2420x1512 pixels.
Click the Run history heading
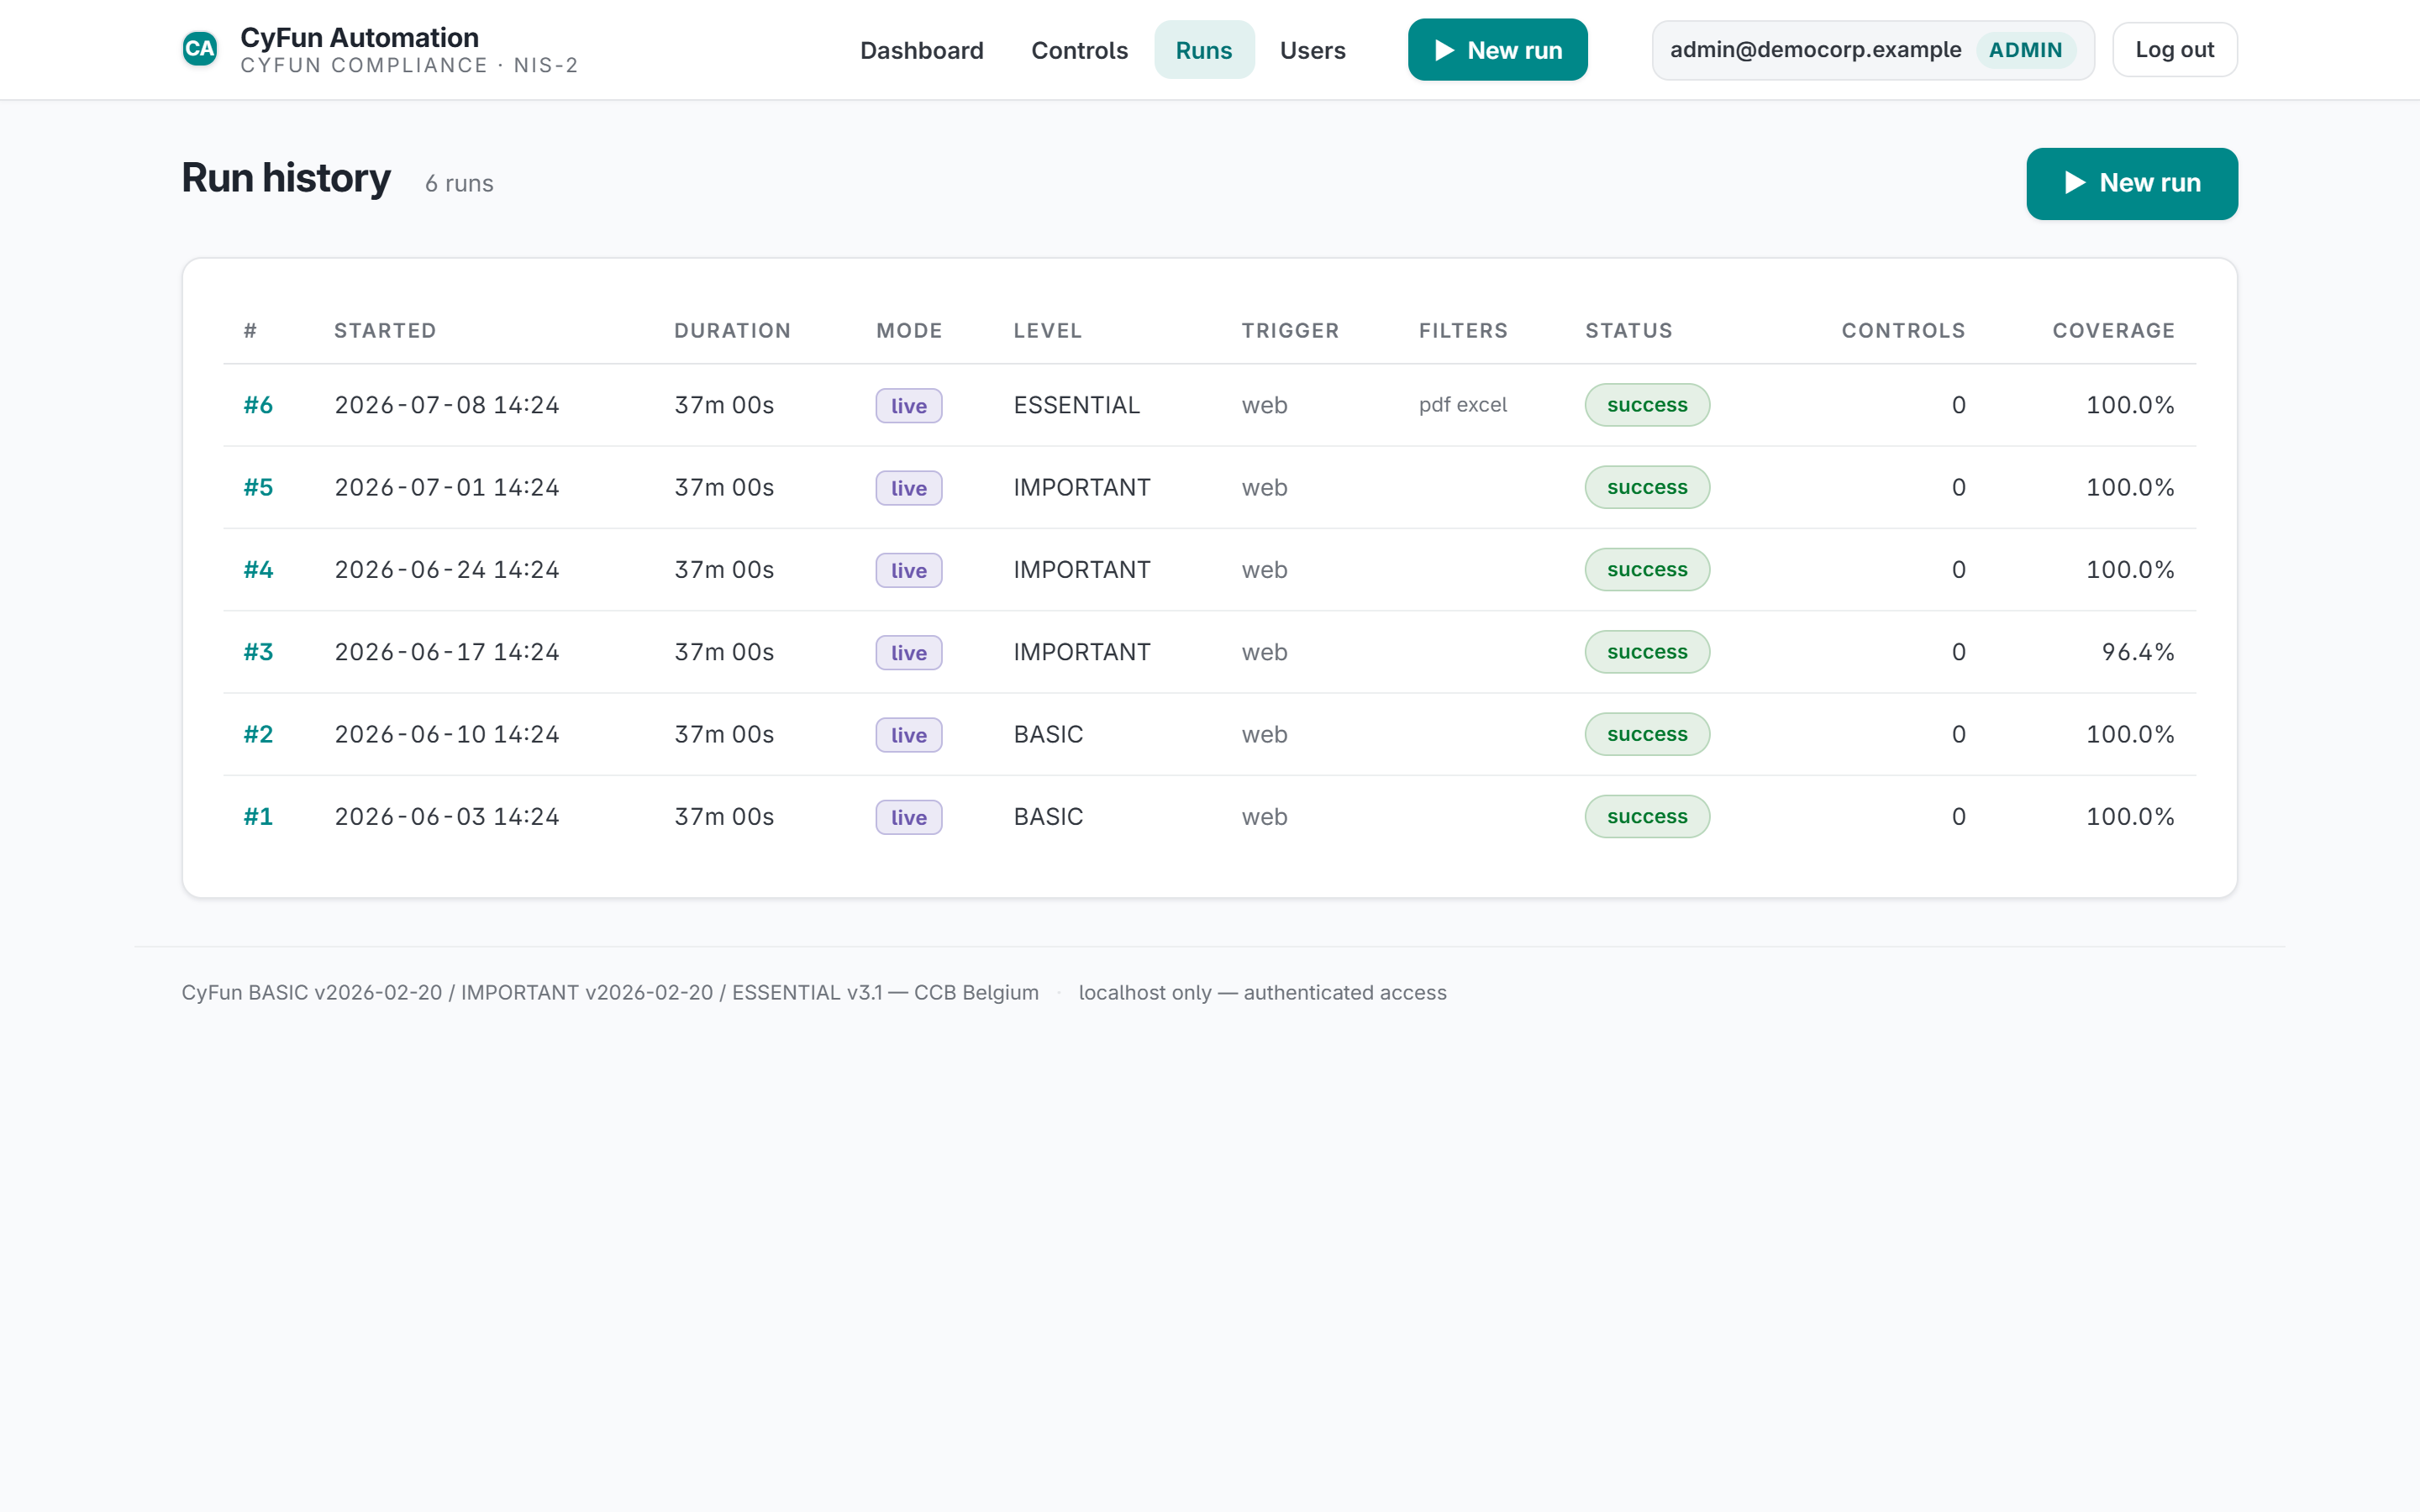(286, 179)
